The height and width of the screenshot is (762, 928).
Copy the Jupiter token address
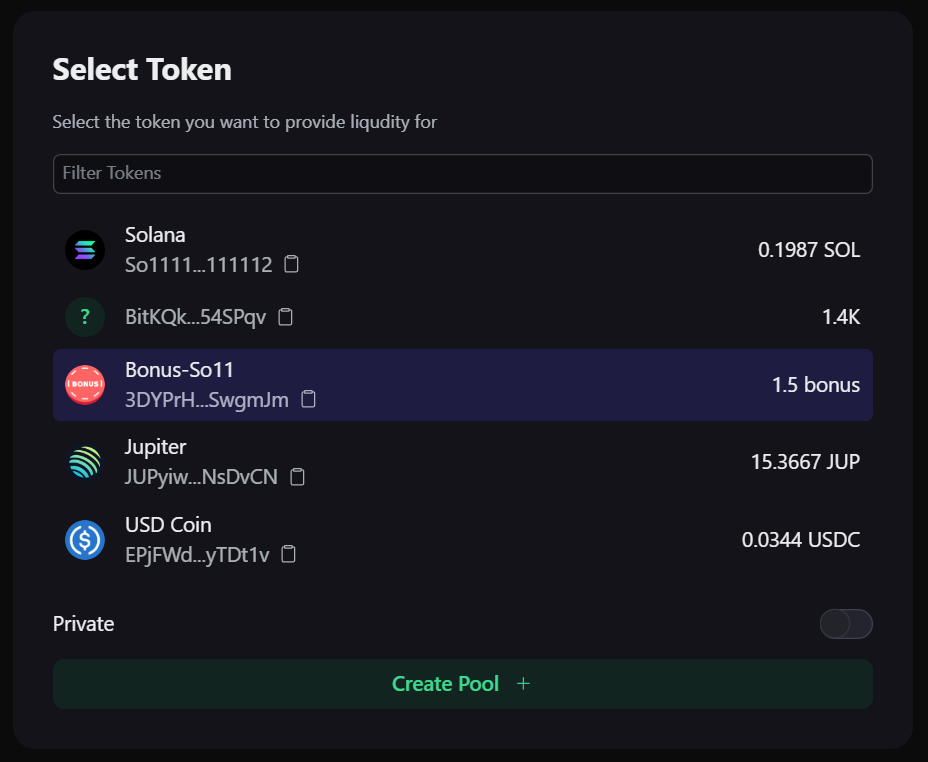click(297, 477)
